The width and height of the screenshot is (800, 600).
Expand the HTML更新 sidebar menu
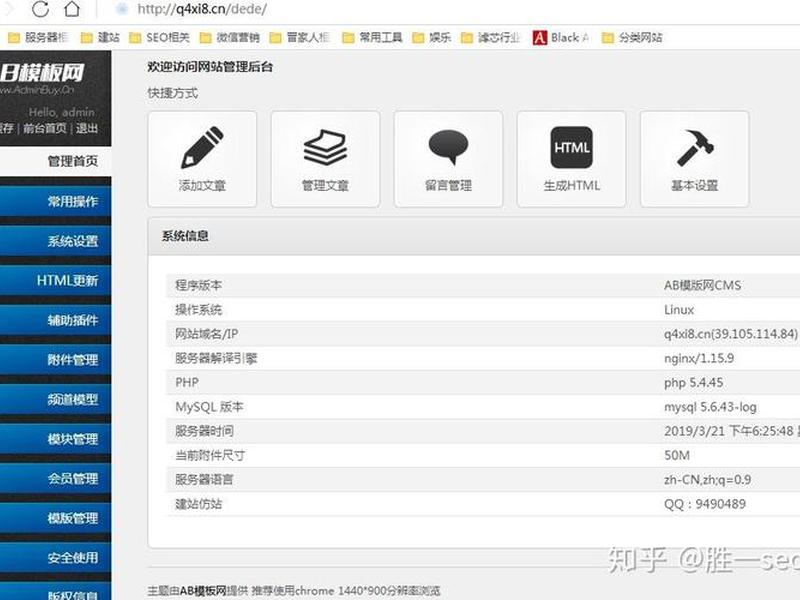coord(56,280)
